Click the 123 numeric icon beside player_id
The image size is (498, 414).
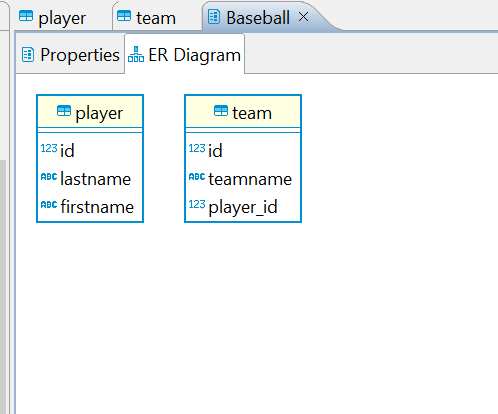coord(197,204)
